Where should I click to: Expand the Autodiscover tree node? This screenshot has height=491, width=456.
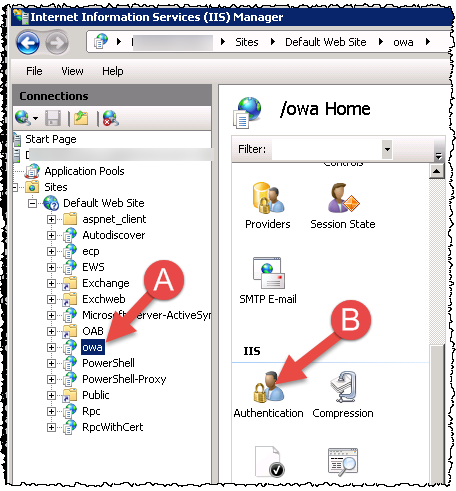51,235
